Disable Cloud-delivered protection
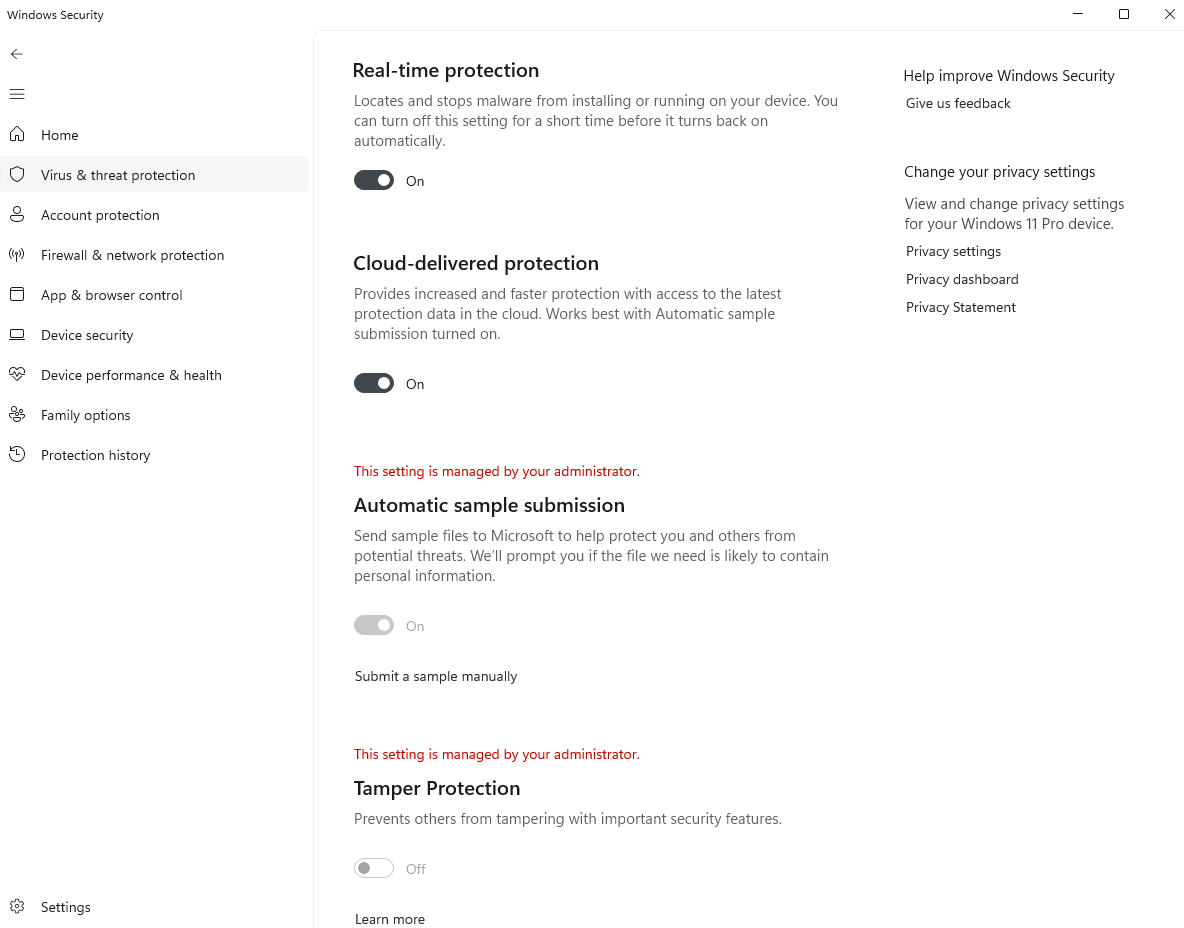Image resolution: width=1184 pixels, height=928 pixels. pos(374,383)
